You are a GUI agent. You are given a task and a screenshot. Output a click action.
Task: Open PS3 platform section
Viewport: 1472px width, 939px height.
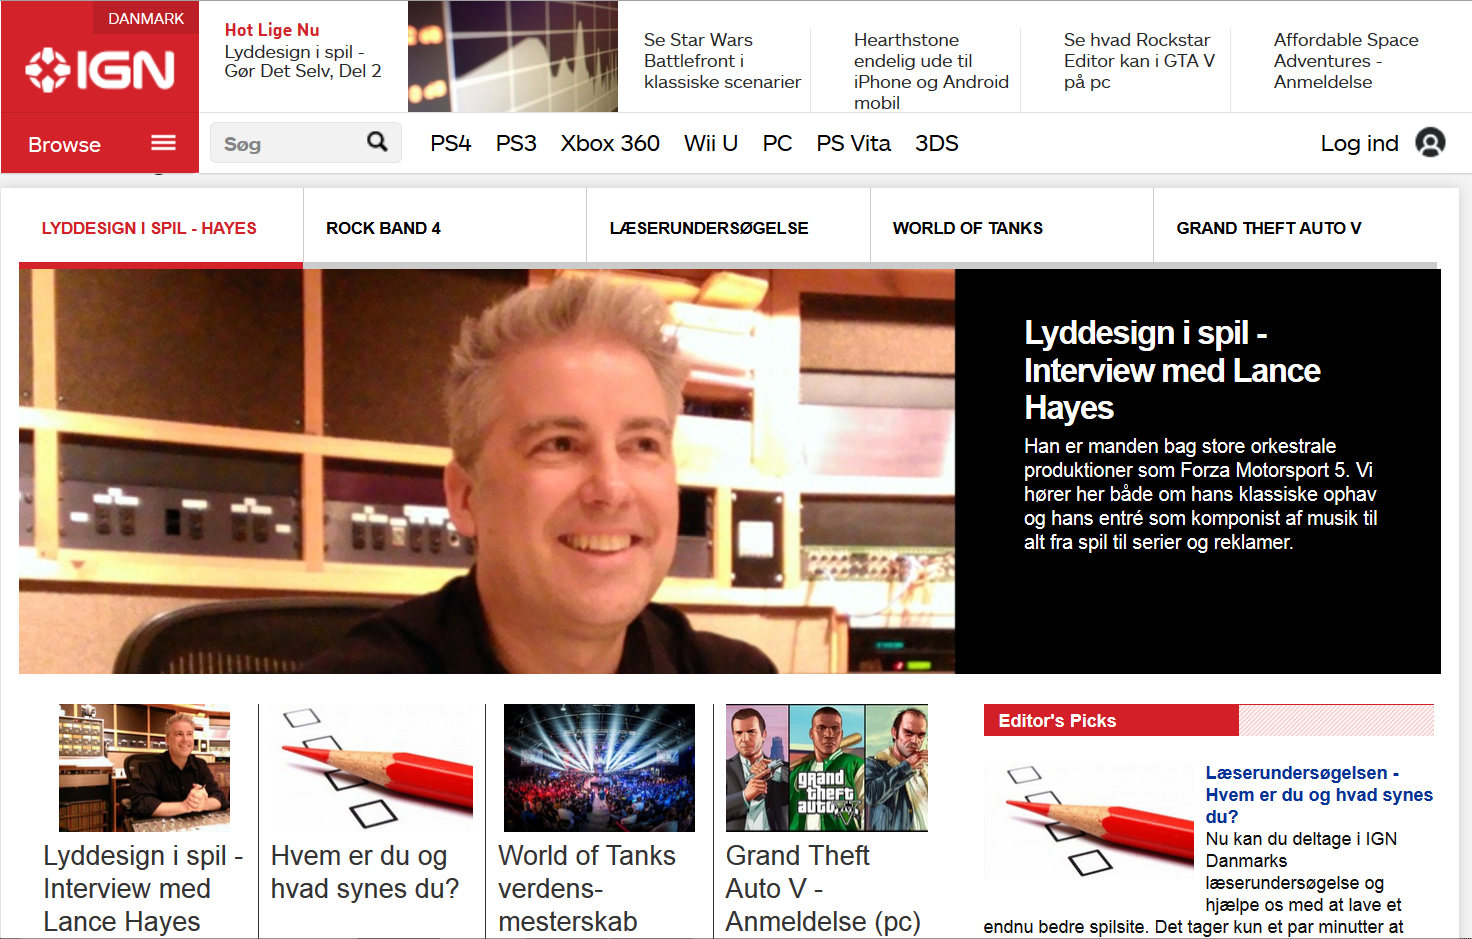tap(516, 143)
